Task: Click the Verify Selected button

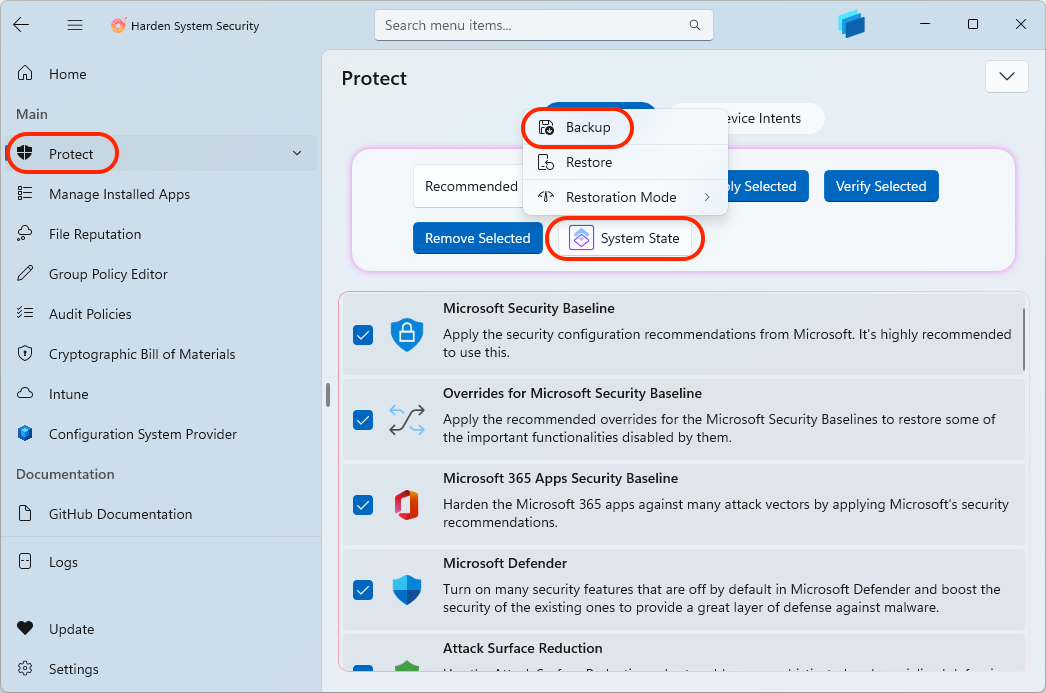Action: pos(881,186)
